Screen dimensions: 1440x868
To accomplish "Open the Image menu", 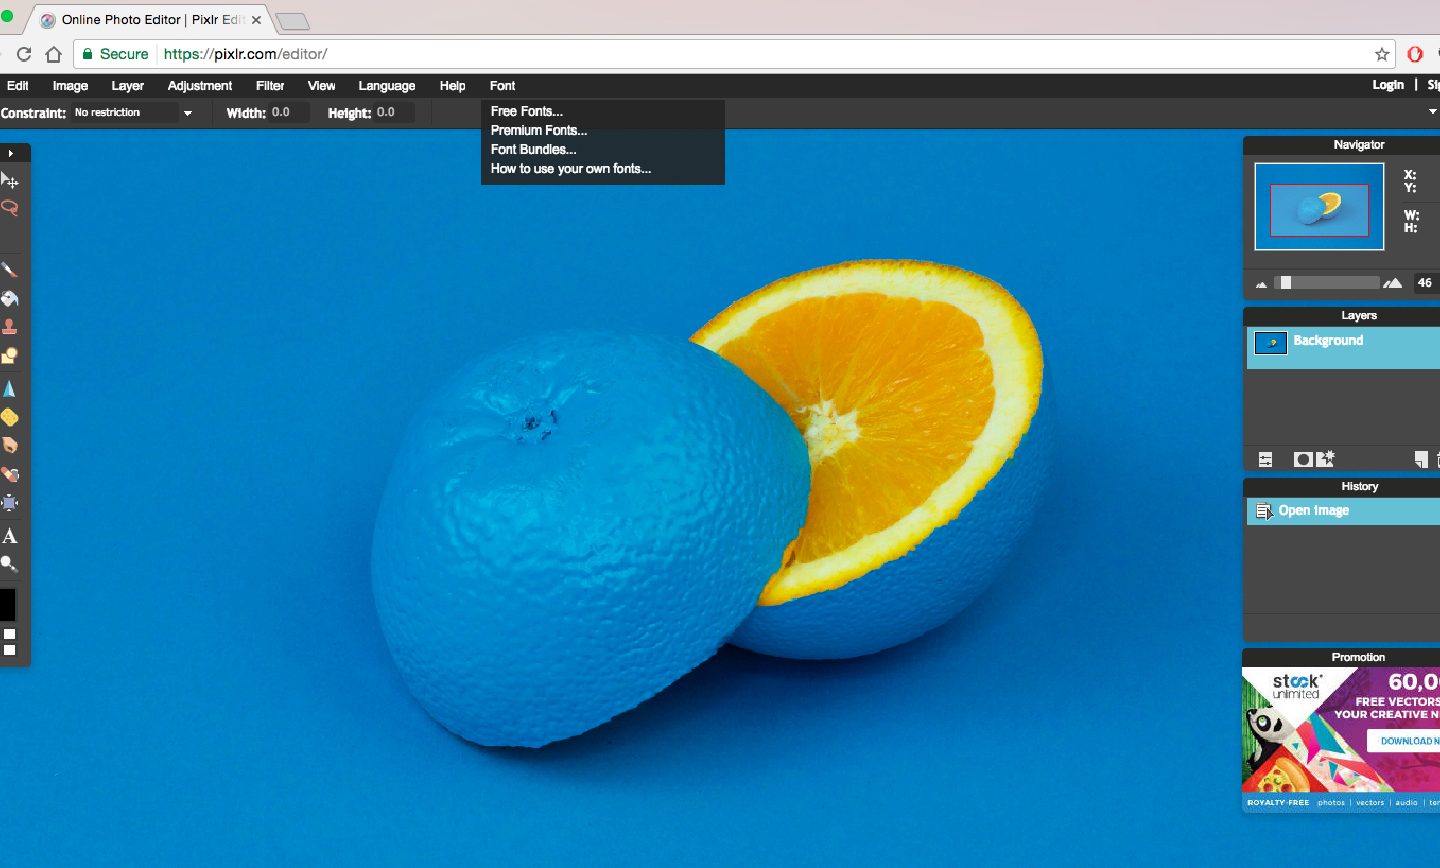I will 70,86.
